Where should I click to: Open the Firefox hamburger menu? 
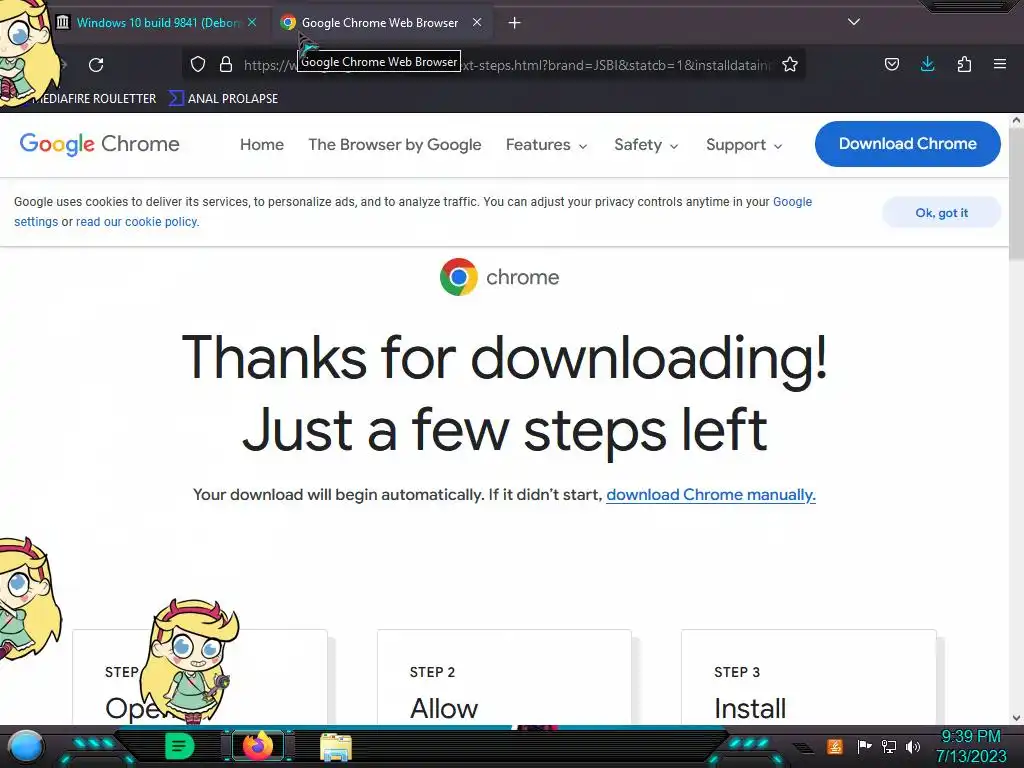[x=999, y=64]
